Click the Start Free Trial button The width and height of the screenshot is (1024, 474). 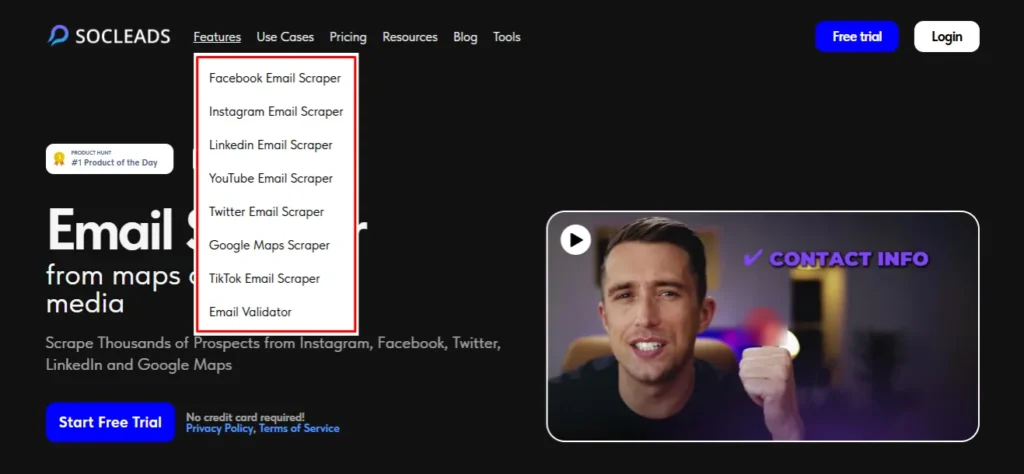(110, 422)
